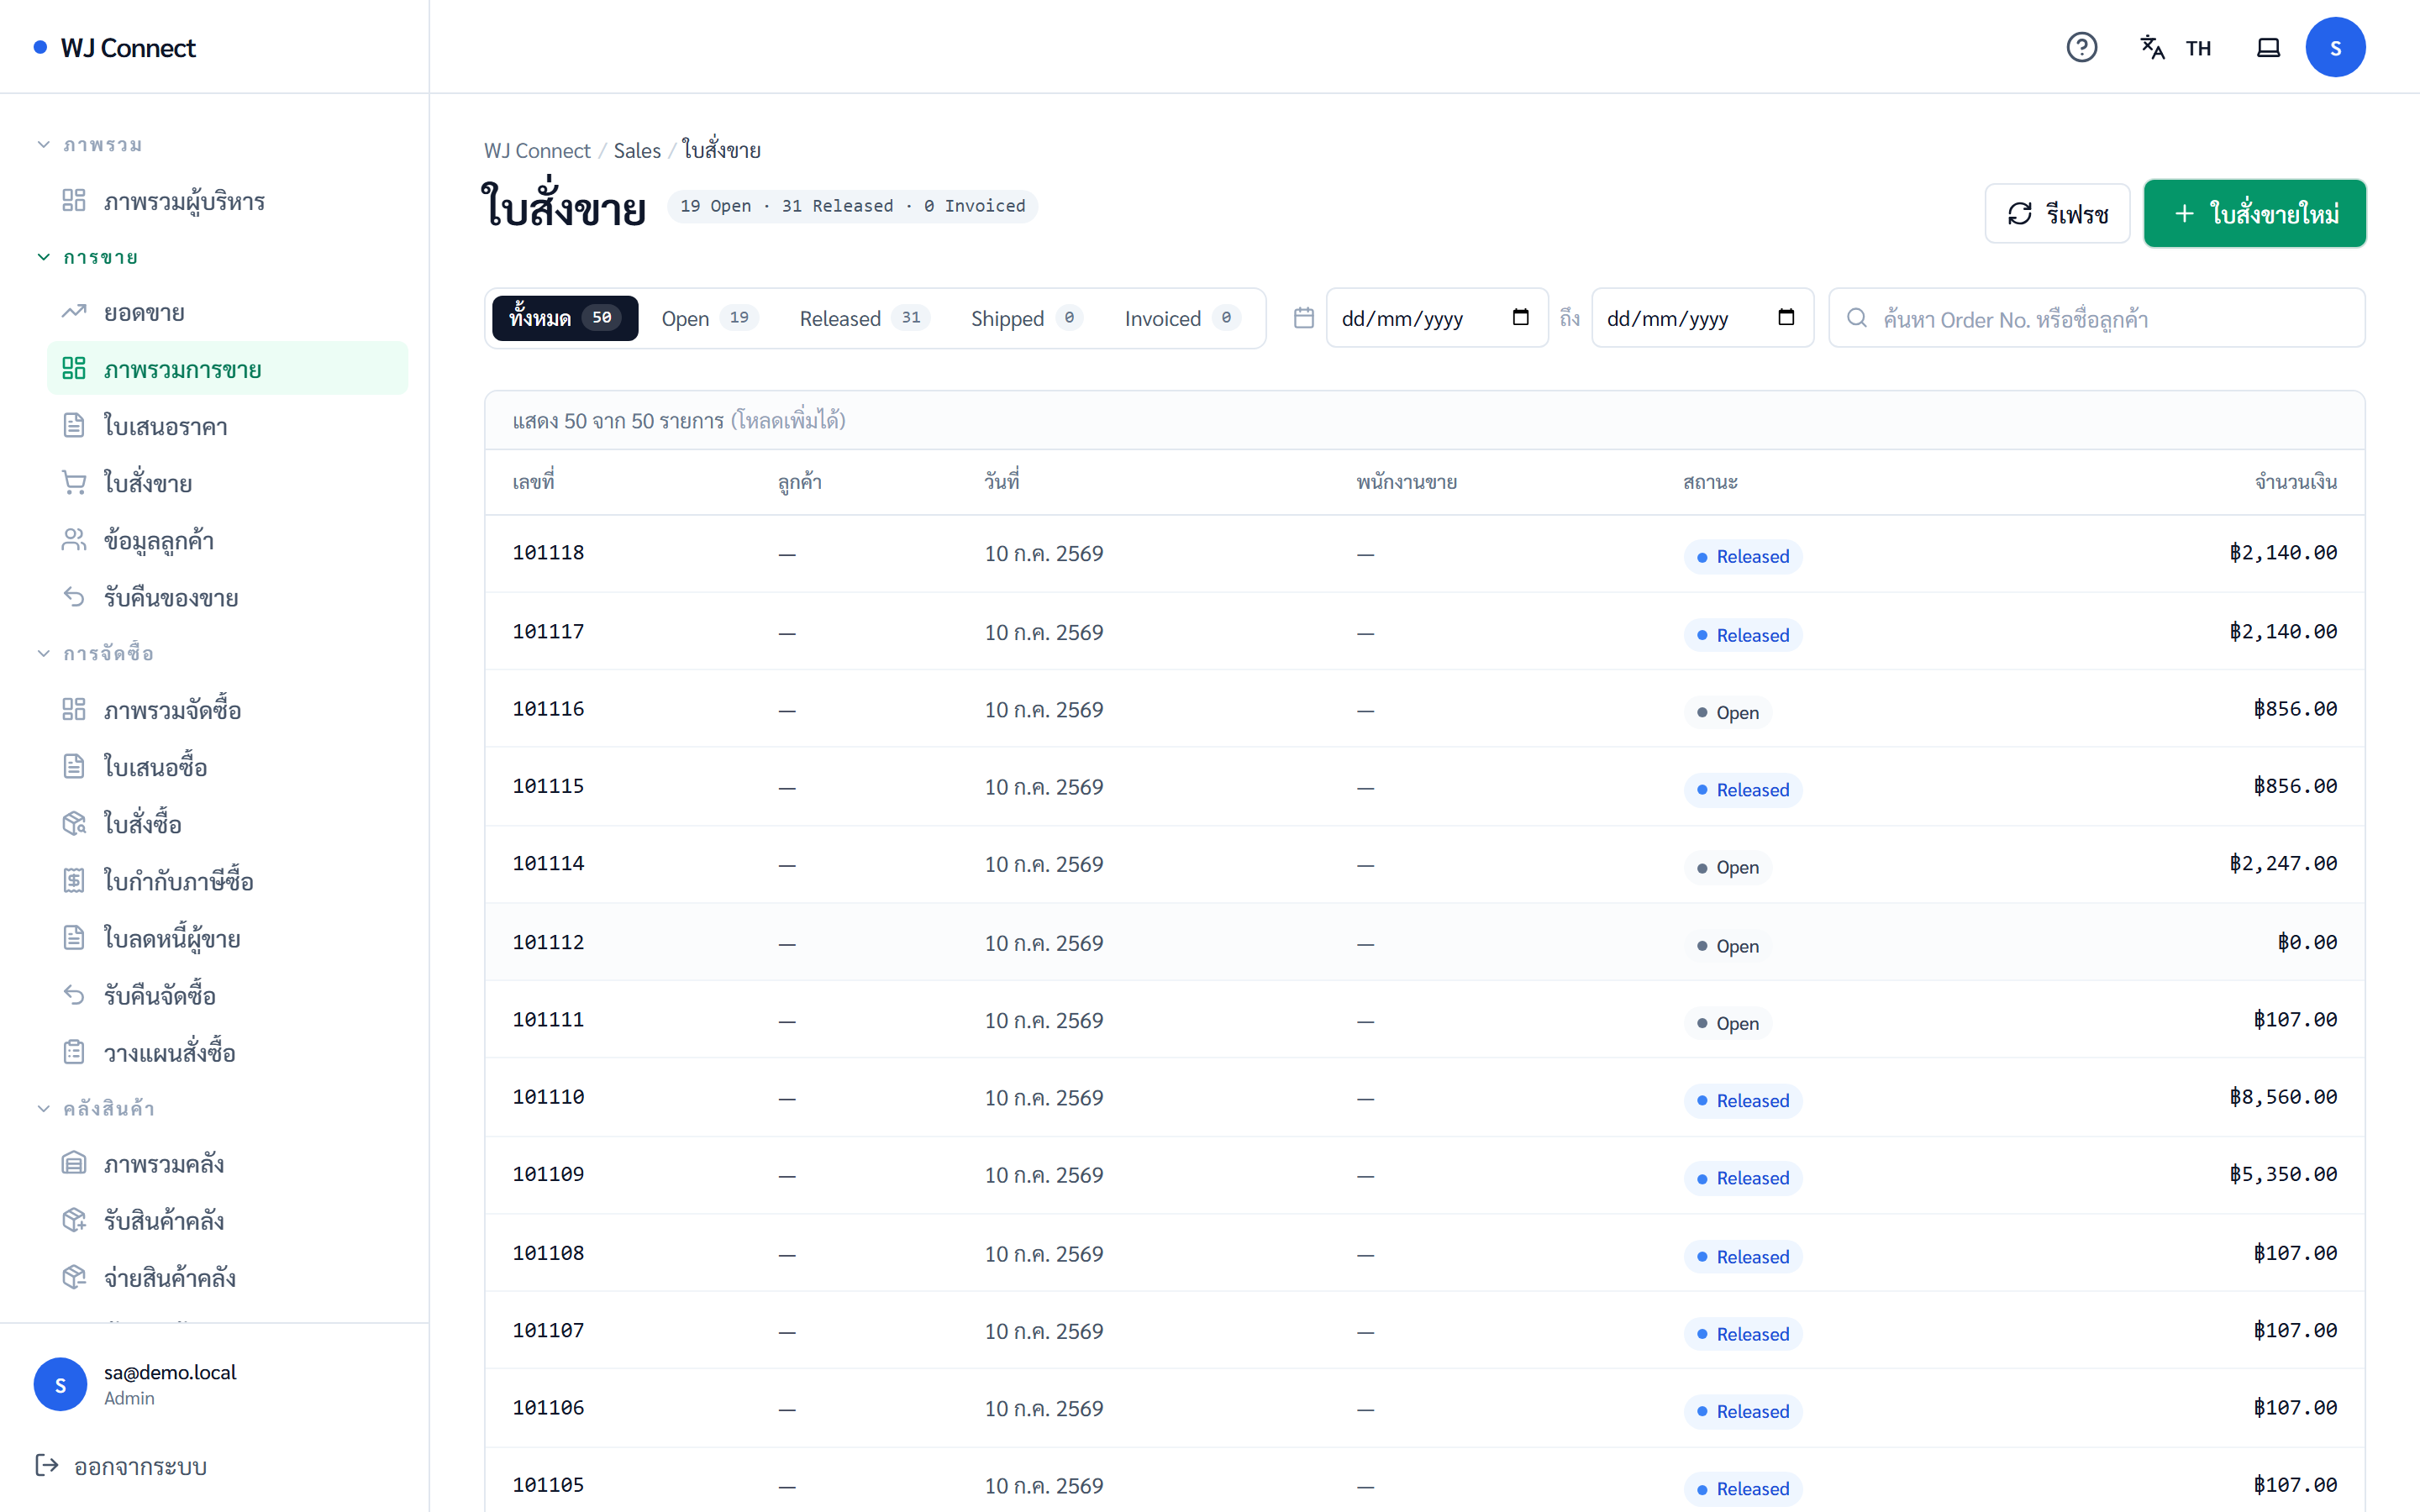Go to Sales breadcrumb link
Screen dimensions: 2420x1512
pyautogui.click(x=637, y=150)
